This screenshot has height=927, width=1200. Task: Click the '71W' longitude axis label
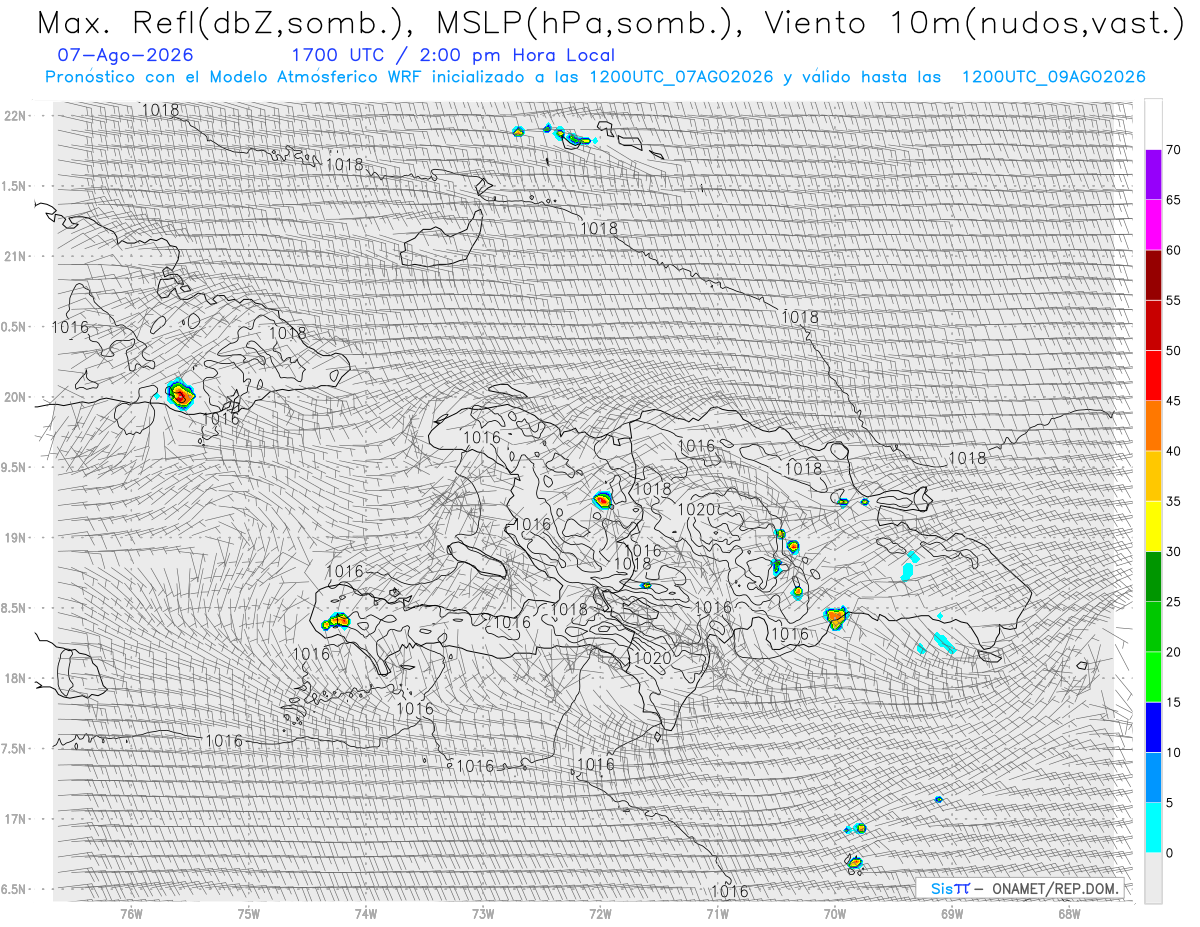pos(717,913)
